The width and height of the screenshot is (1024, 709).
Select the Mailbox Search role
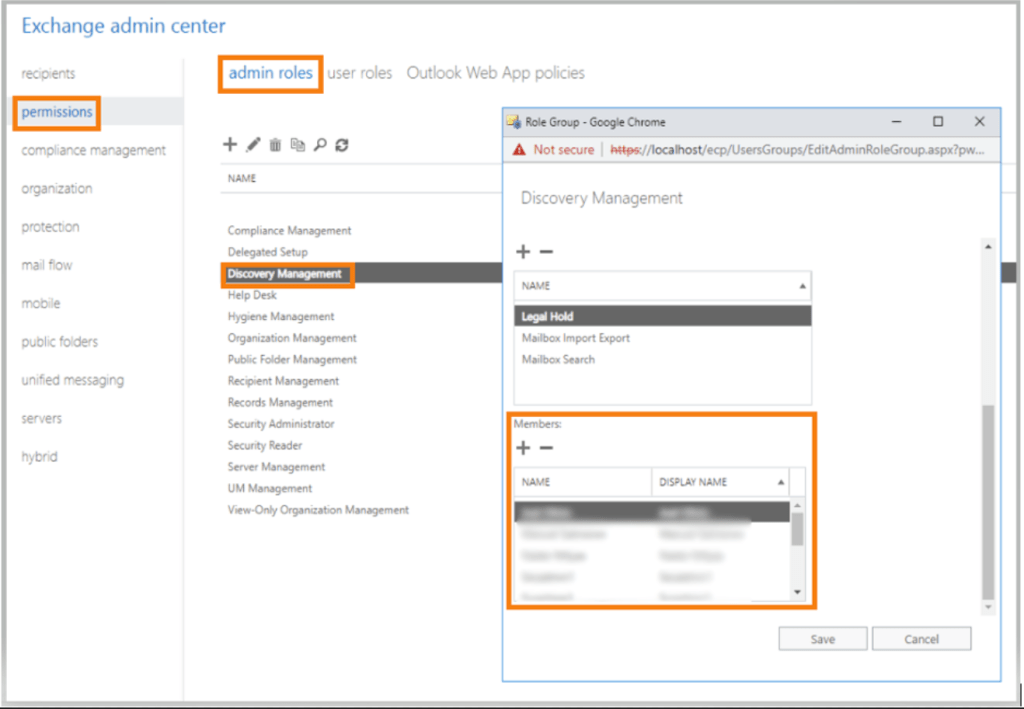coord(663,360)
